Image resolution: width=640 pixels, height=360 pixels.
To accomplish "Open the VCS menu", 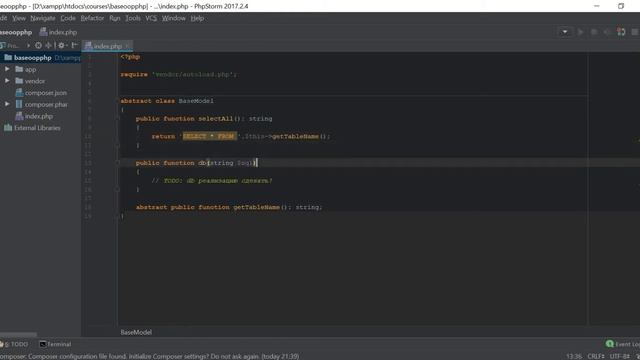I will 151,18.
